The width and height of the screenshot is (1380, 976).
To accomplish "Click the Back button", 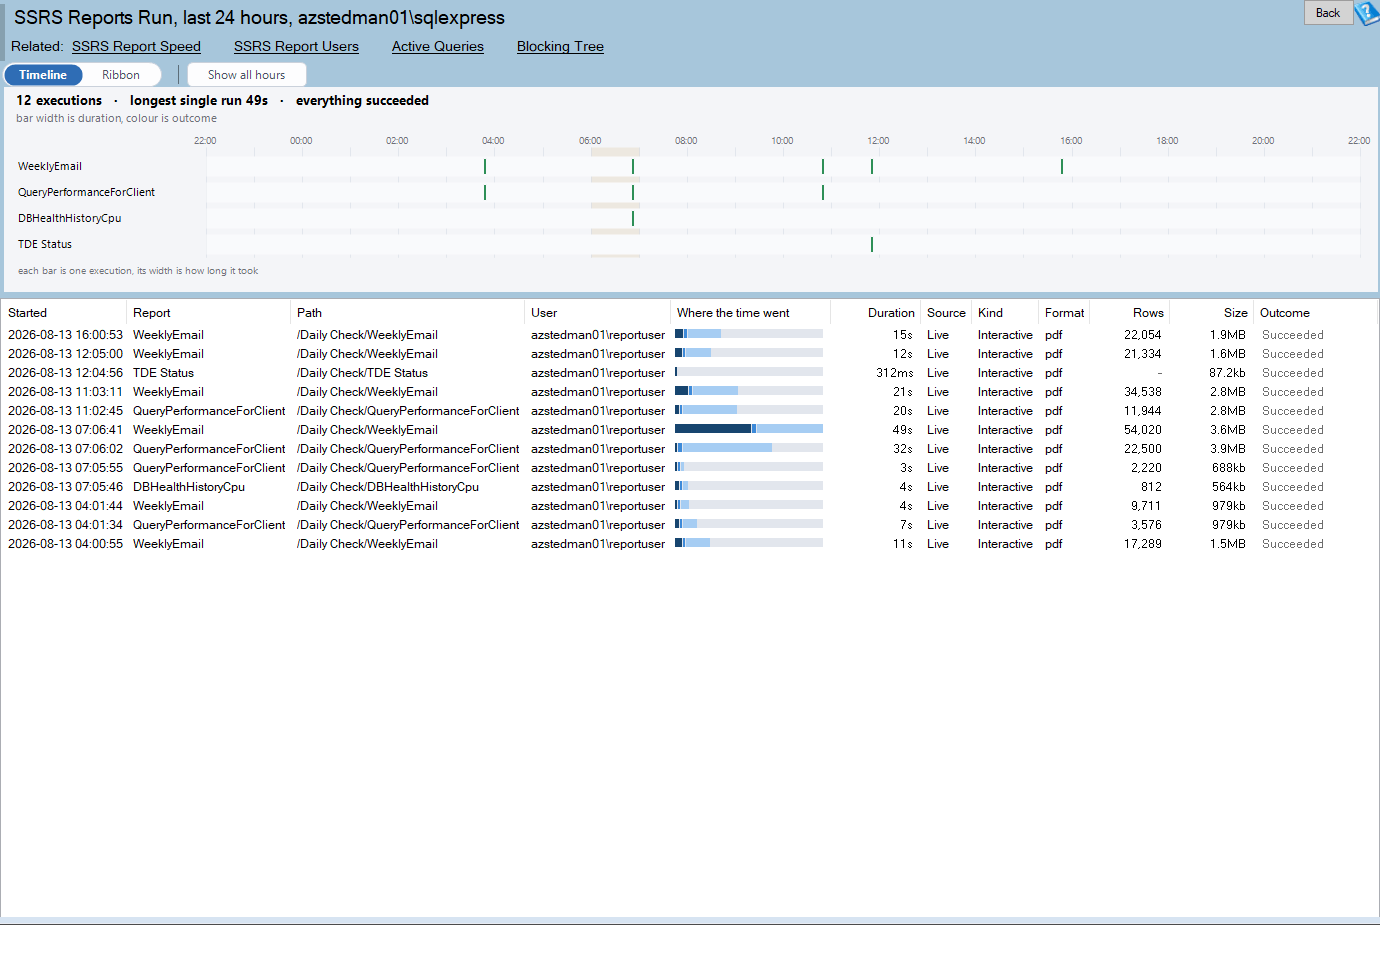I will pyautogui.click(x=1328, y=13).
